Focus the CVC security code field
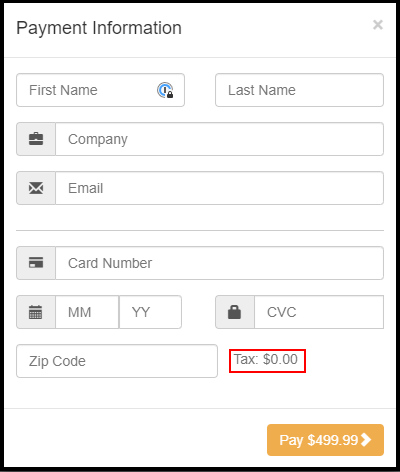 click(319, 312)
